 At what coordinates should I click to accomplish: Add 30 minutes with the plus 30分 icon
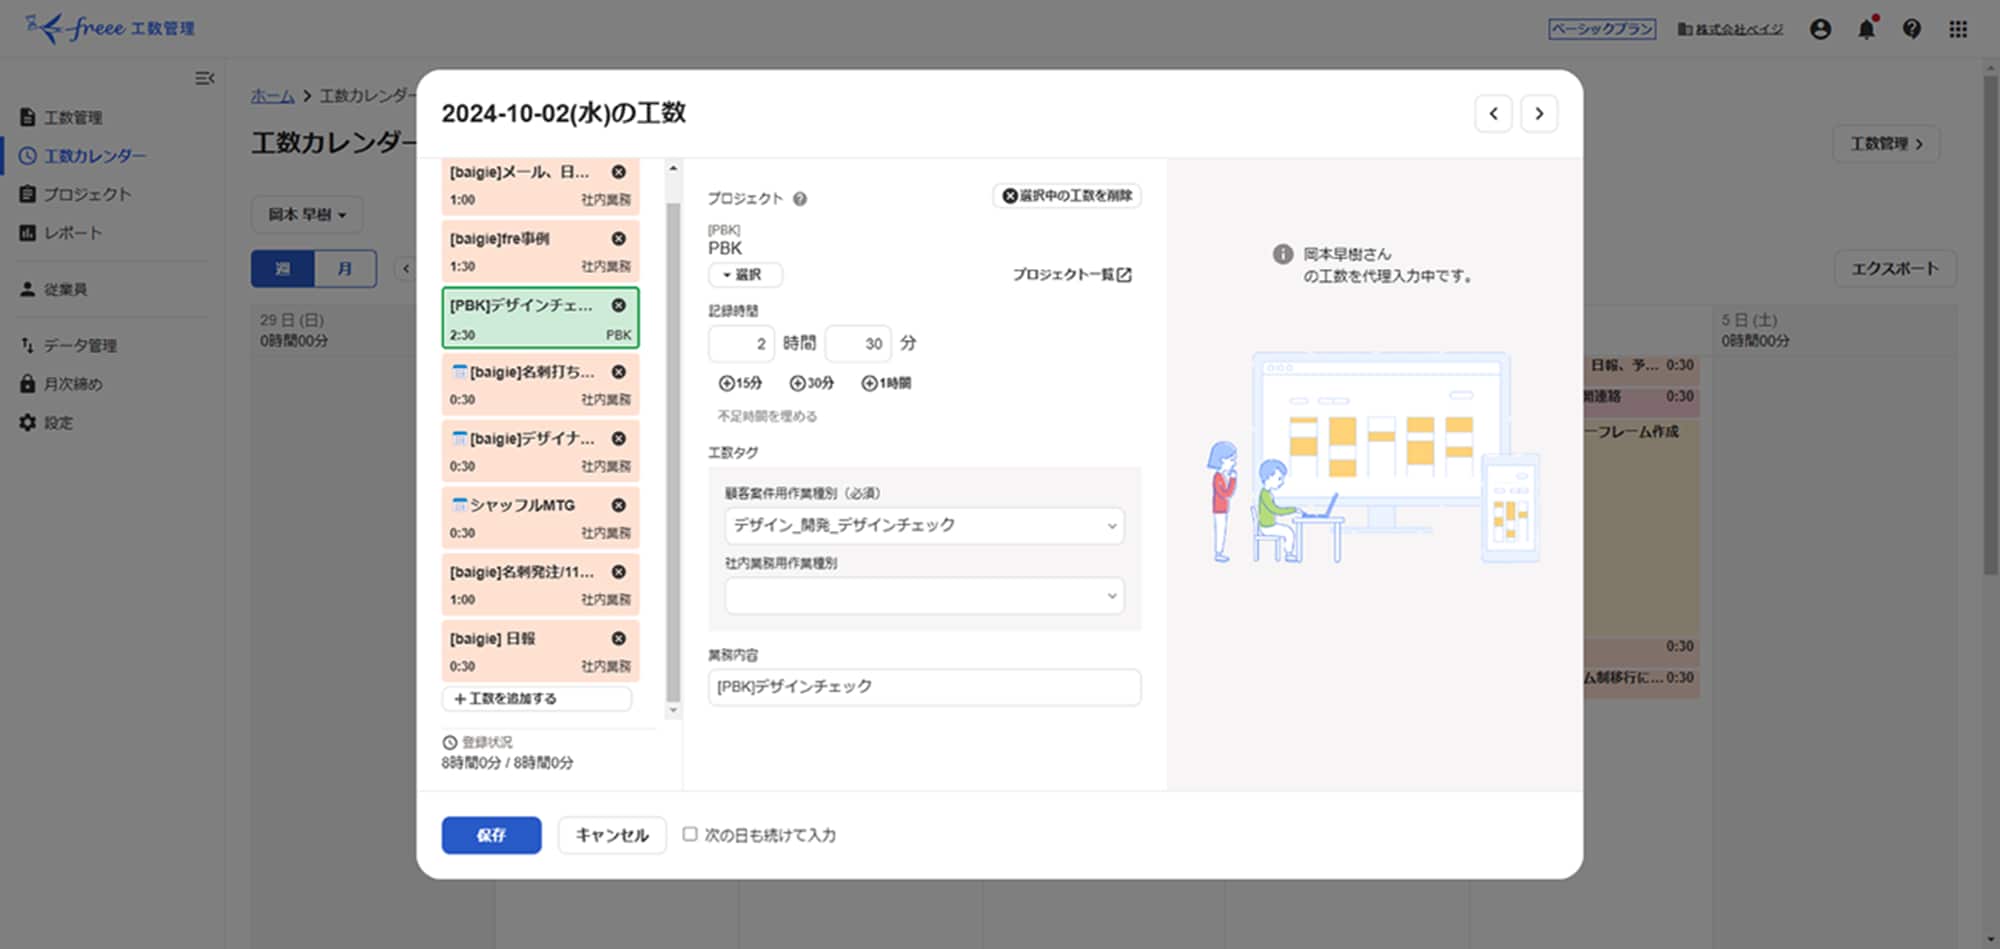[798, 383]
